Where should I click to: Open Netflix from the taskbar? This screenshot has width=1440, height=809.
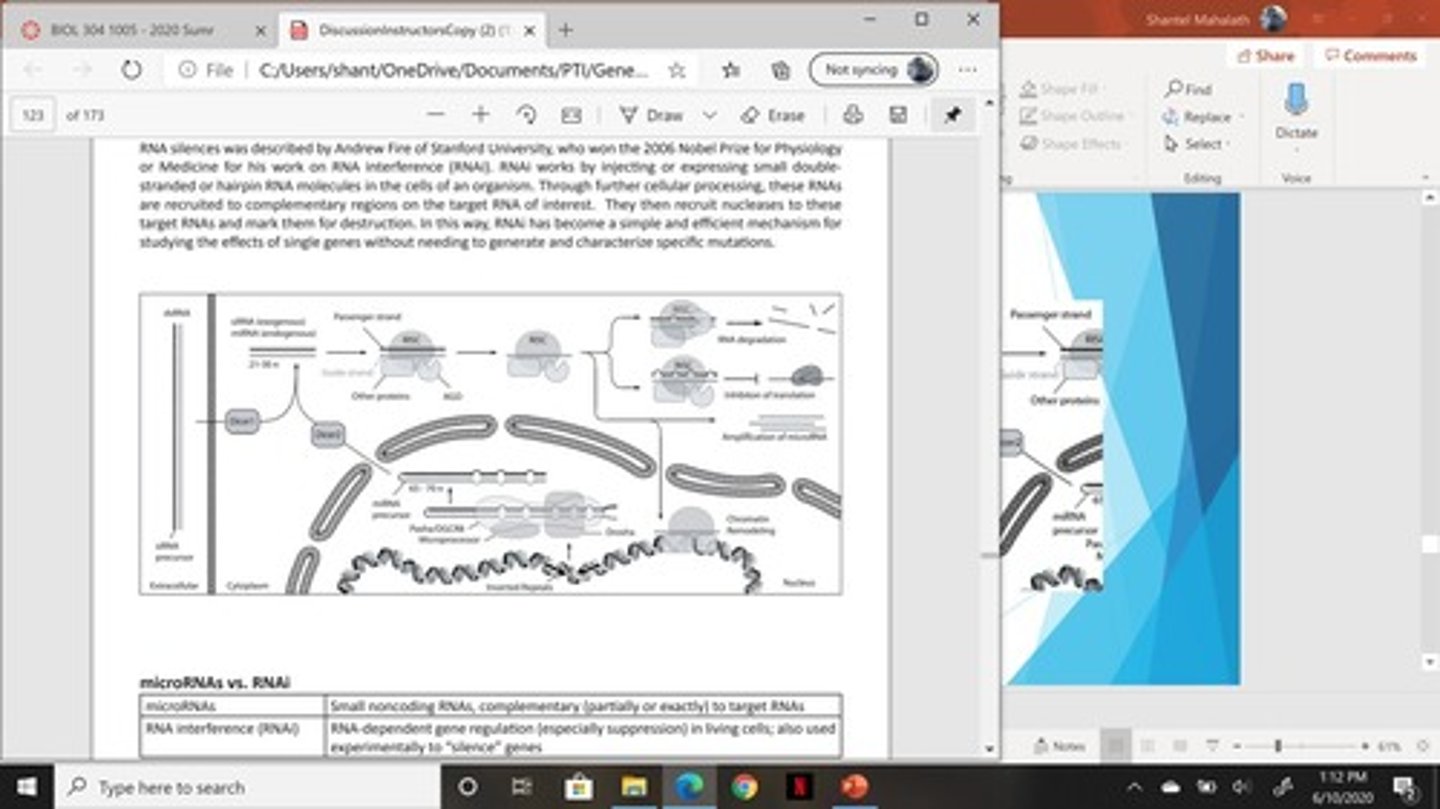(798, 787)
